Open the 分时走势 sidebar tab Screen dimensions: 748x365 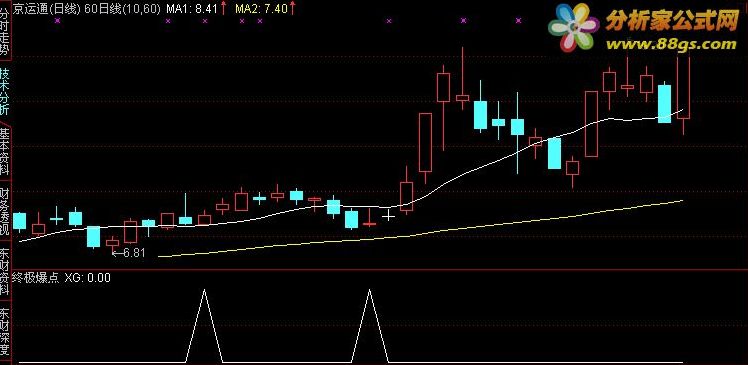pos(5,32)
